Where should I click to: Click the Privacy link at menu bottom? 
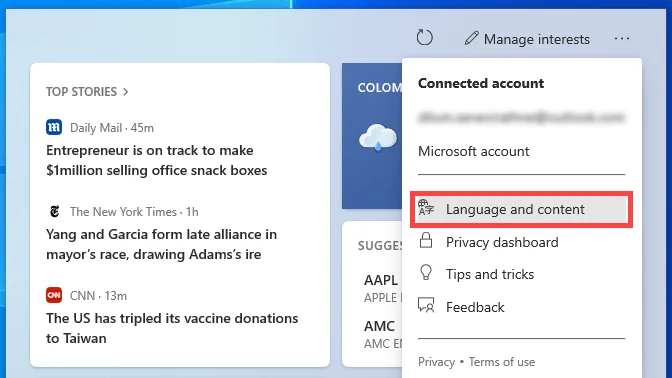(436, 362)
